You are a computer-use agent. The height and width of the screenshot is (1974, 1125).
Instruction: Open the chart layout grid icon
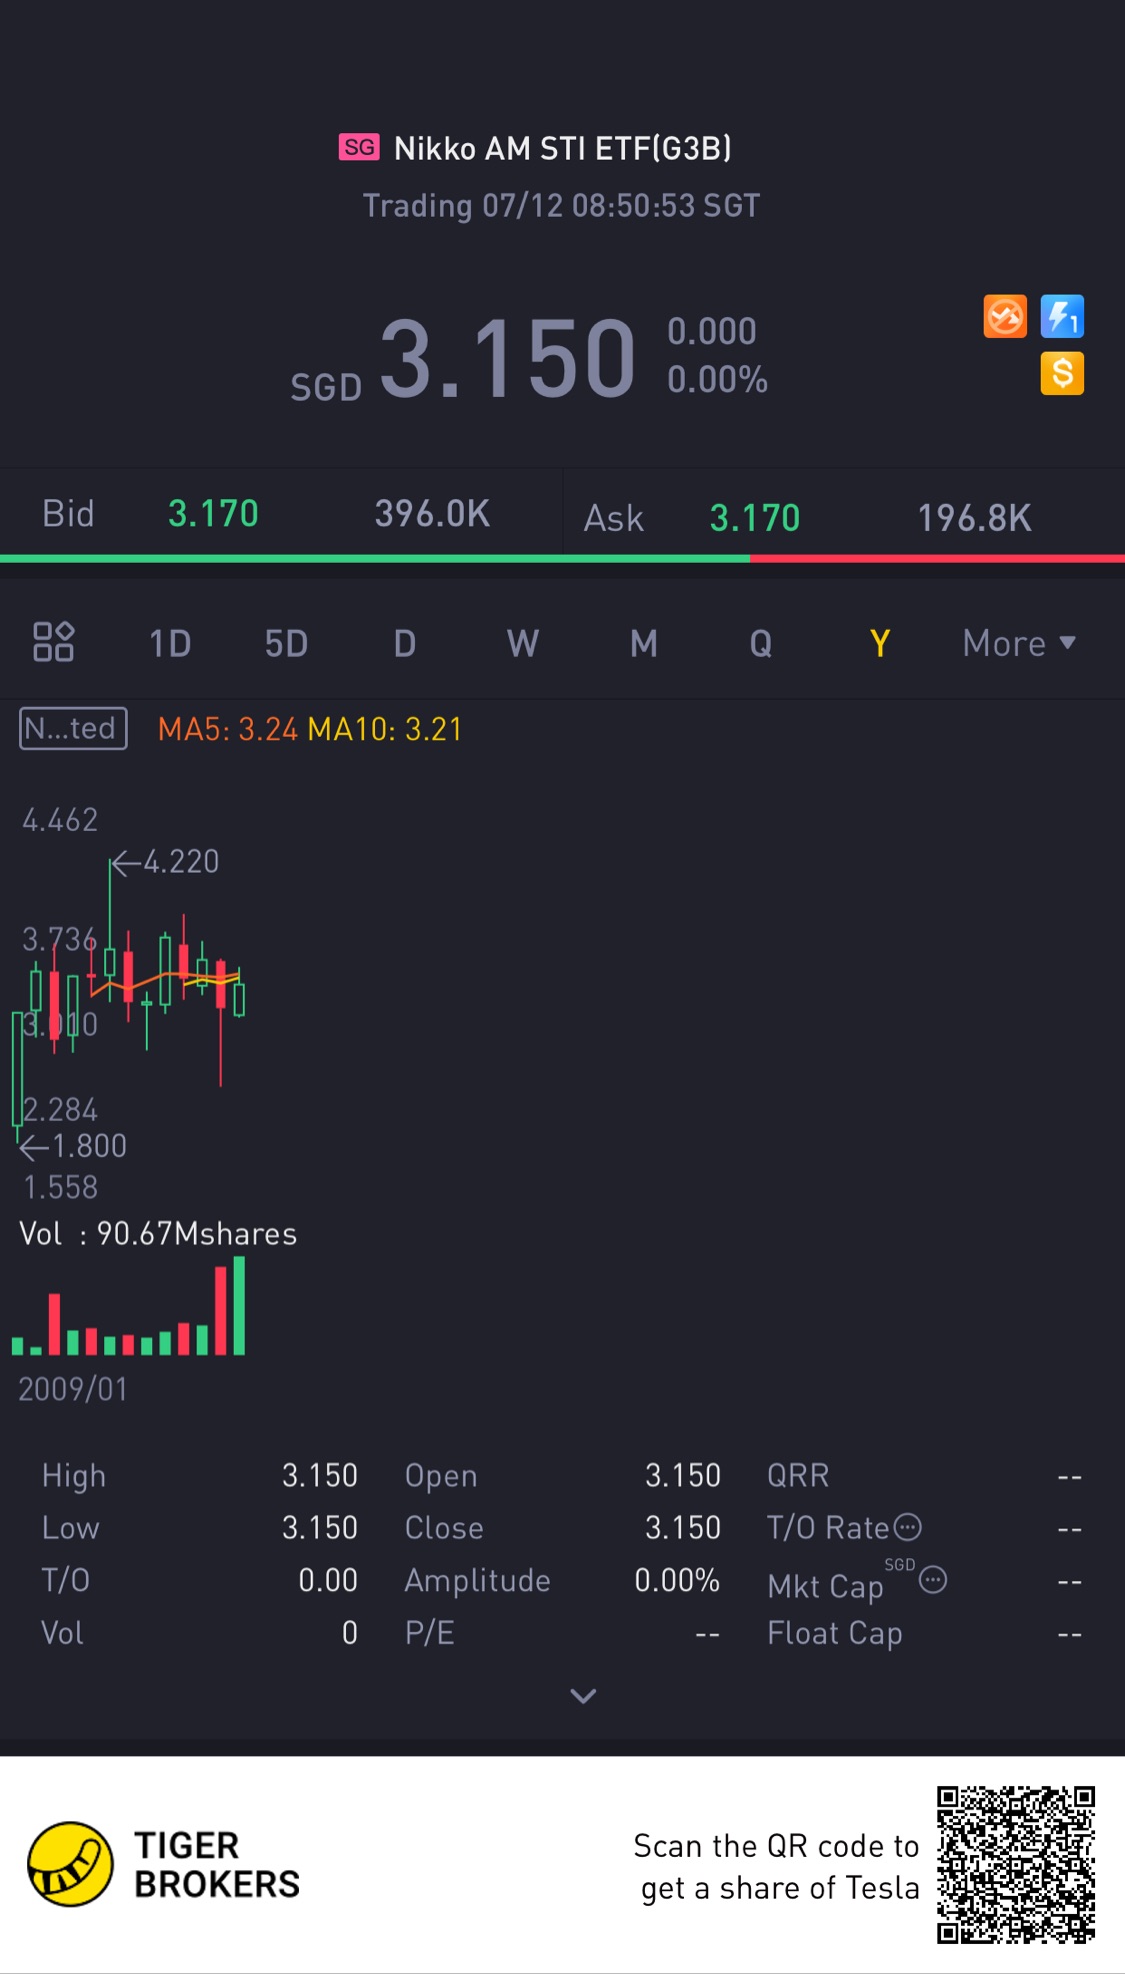tap(53, 642)
